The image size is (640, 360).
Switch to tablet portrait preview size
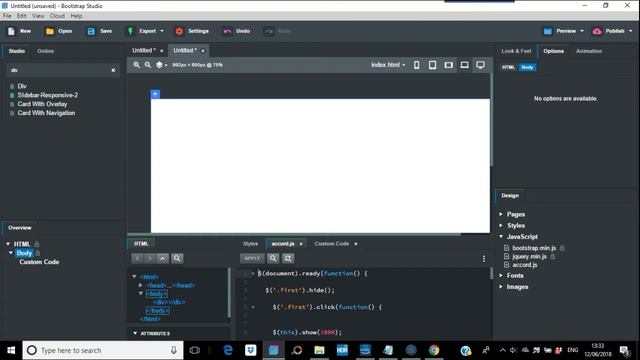coord(432,65)
